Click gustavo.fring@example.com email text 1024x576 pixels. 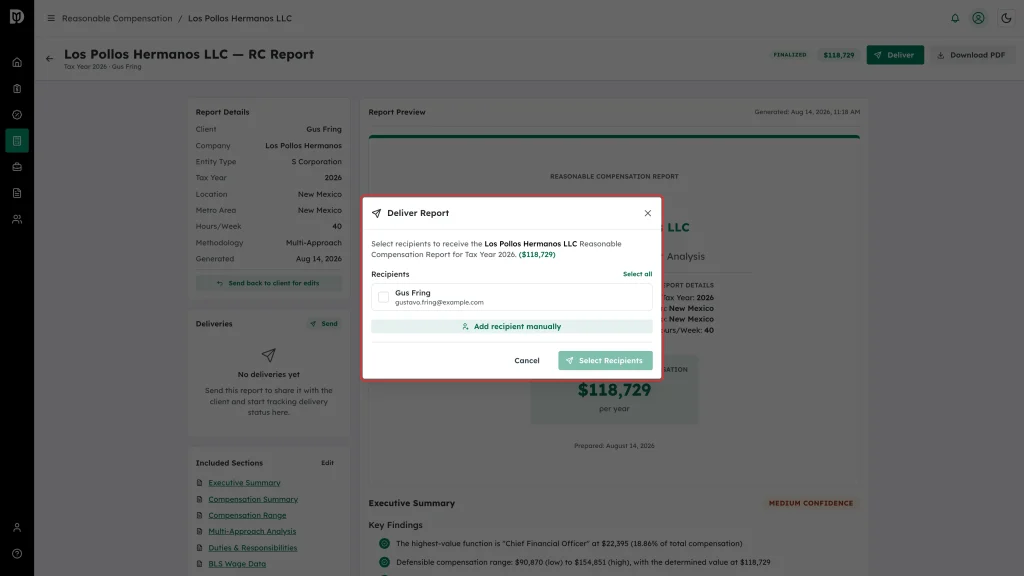click(439, 302)
